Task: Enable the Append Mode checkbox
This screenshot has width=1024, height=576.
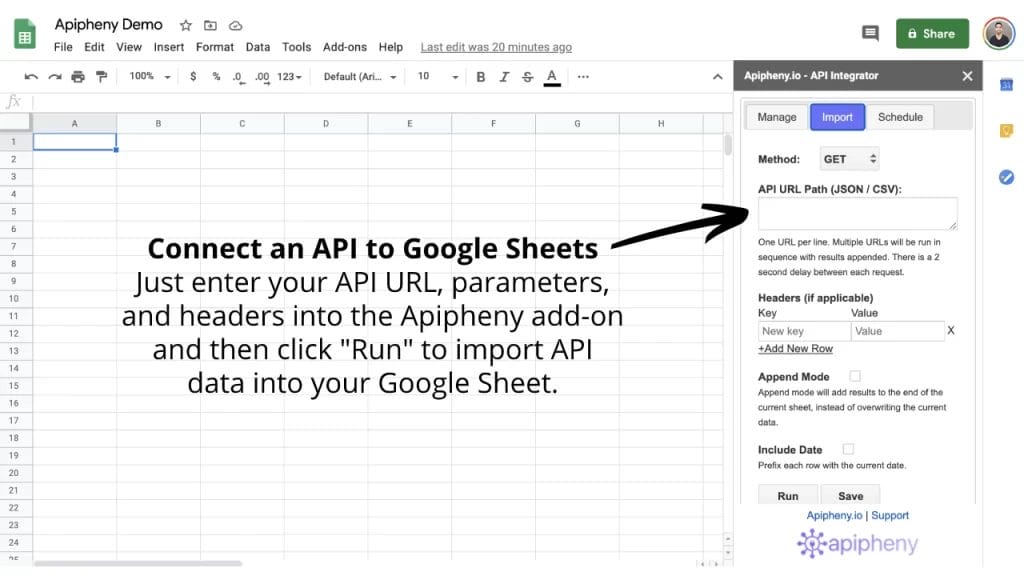Action: [x=855, y=376]
